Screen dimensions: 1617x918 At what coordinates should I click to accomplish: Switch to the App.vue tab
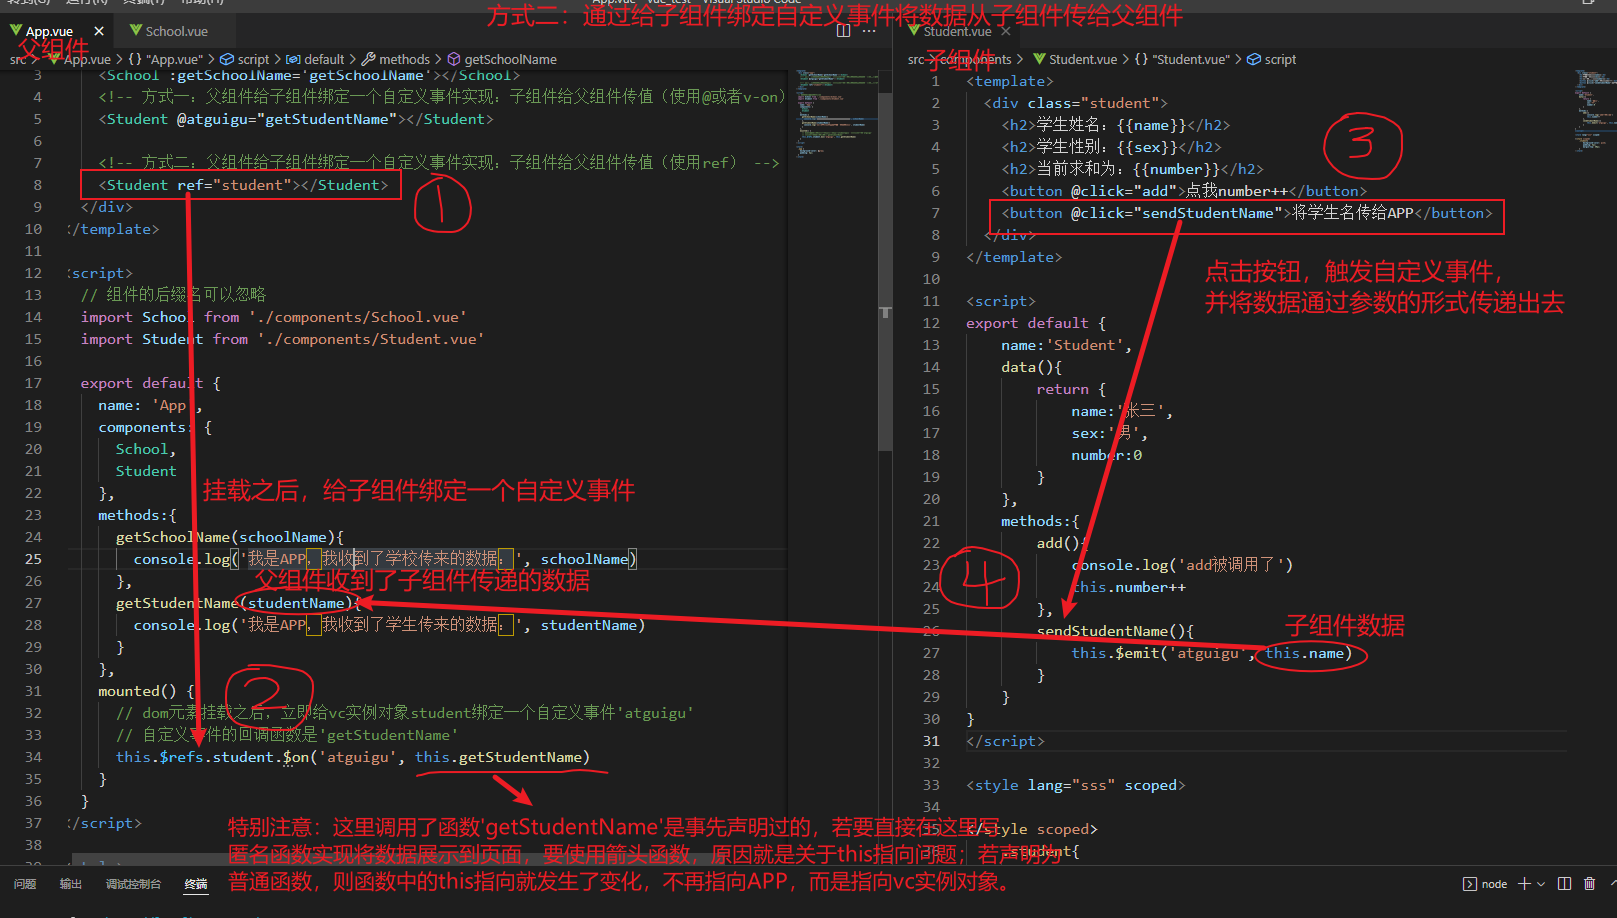(50, 31)
